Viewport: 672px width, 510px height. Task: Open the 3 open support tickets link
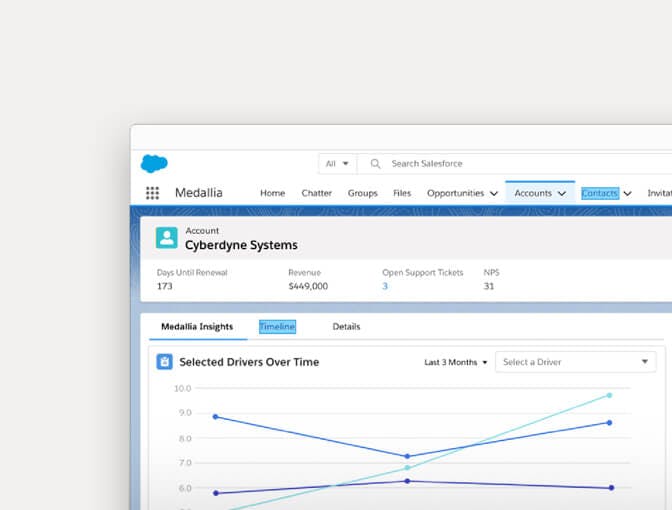click(385, 286)
